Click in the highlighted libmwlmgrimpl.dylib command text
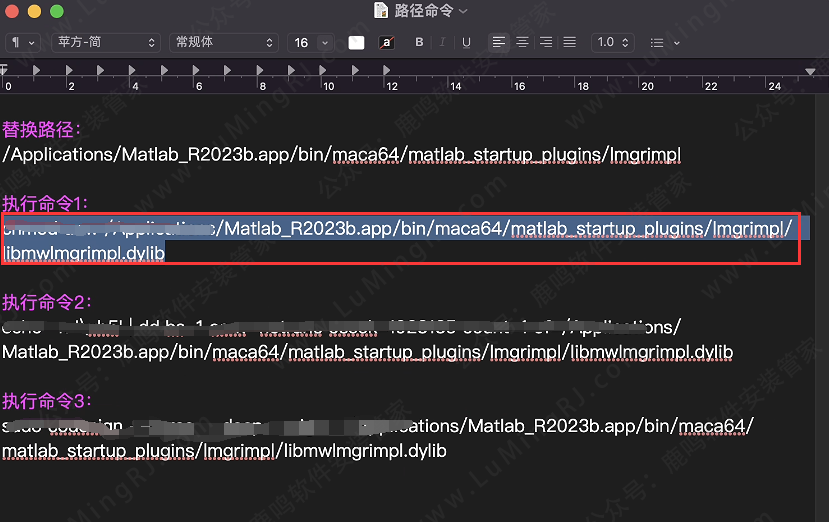829x522 pixels. coord(84,253)
